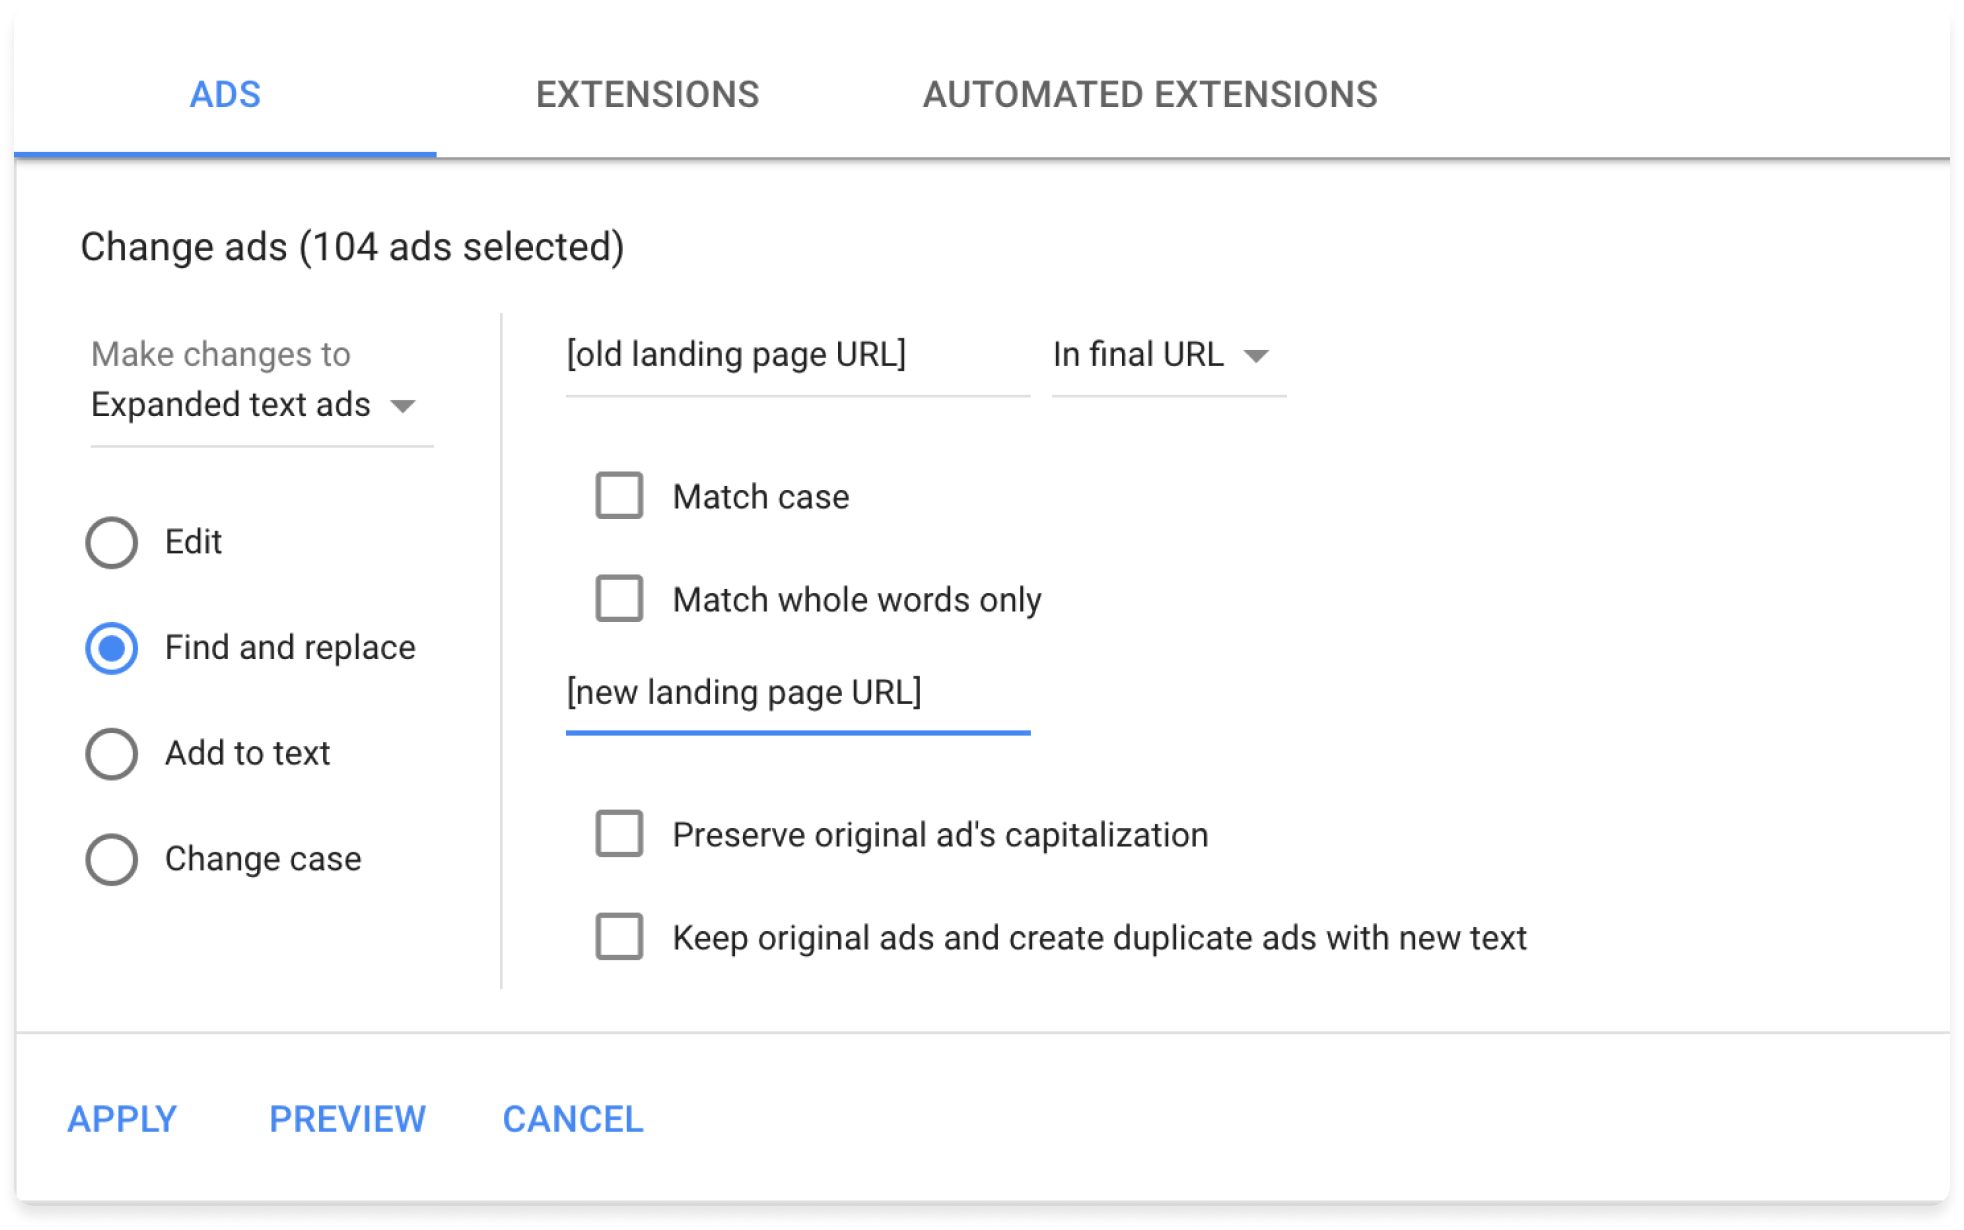
Task: Click the arrow beside Expanded text ads
Action: (403, 406)
